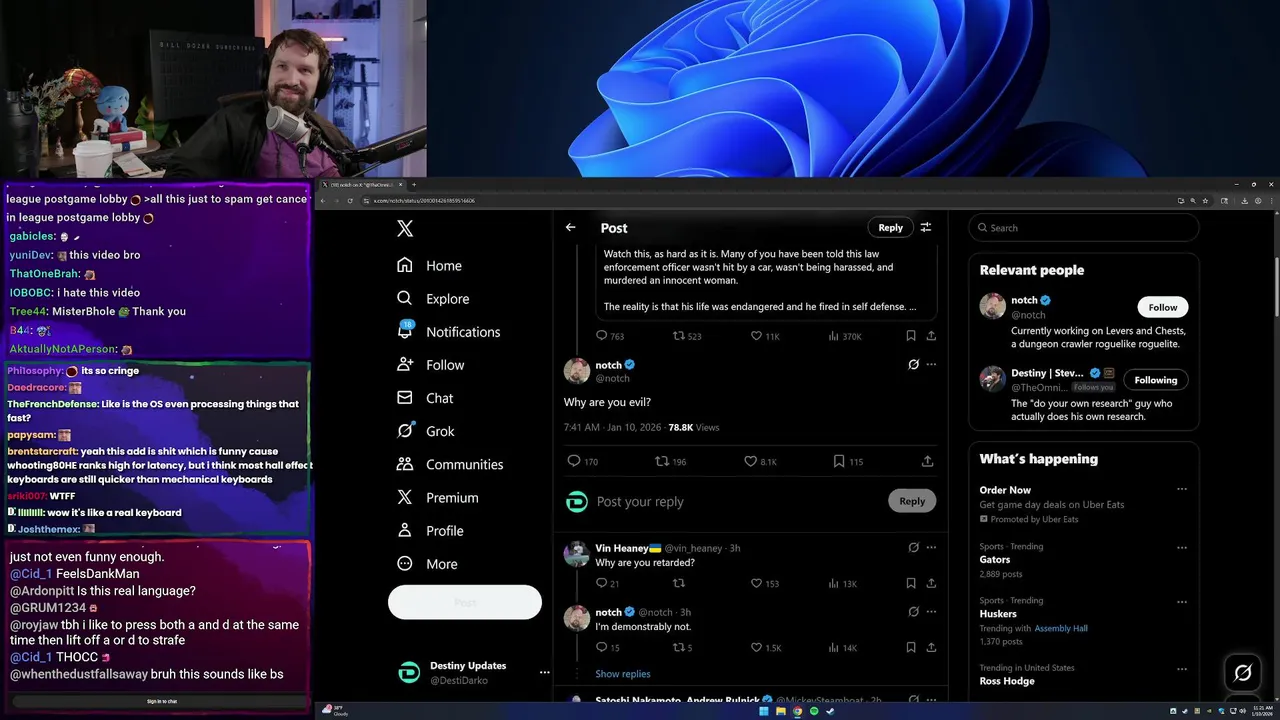
Task: Click Reply button in Post header
Action: (x=890, y=228)
